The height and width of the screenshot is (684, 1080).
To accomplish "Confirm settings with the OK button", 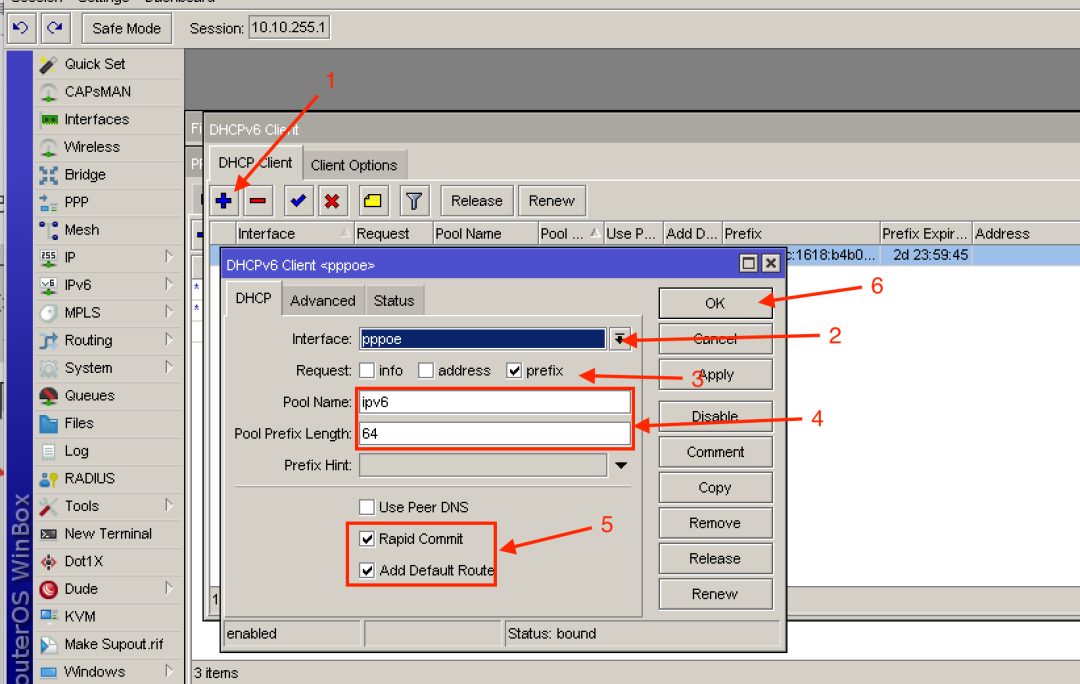I will (x=715, y=302).
